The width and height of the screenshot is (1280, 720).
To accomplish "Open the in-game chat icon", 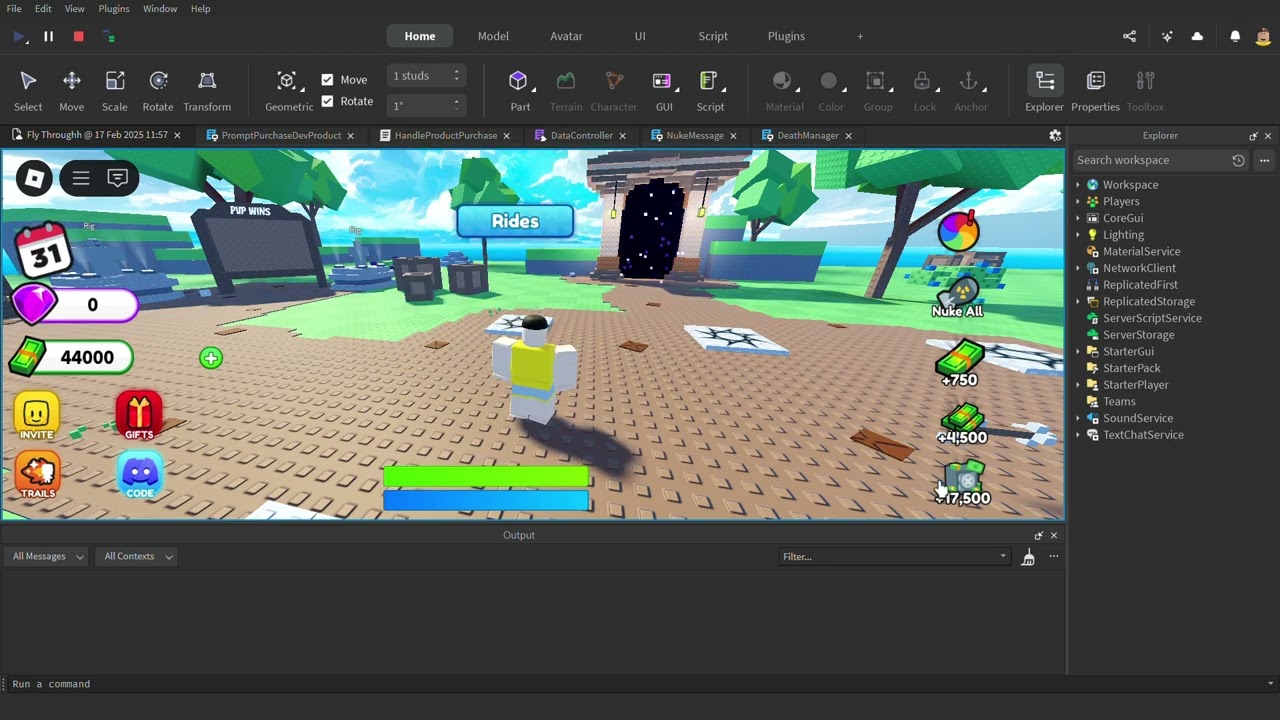I will pyautogui.click(x=118, y=179).
